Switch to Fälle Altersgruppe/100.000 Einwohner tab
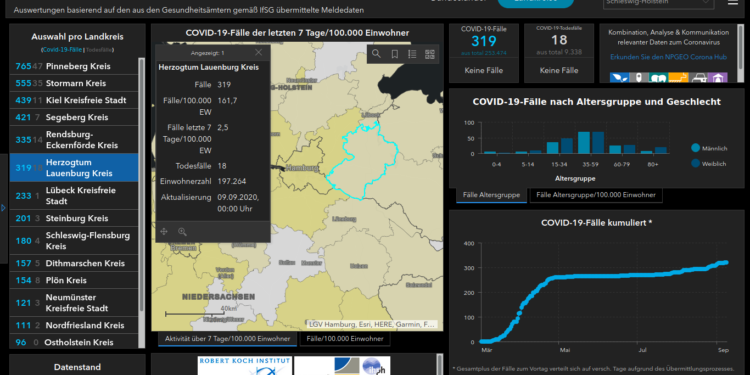The image size is (750, 375). point(596,195)
